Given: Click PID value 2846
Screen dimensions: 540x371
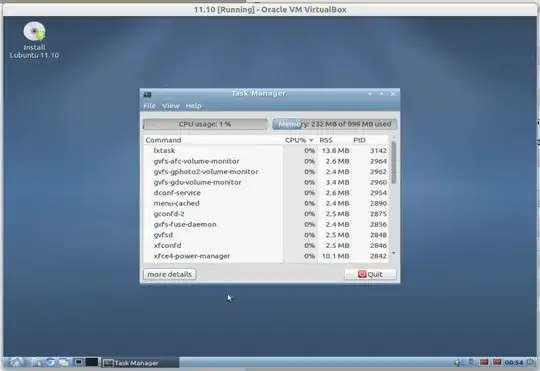Looking at the screenshot, I should point(378,245).
